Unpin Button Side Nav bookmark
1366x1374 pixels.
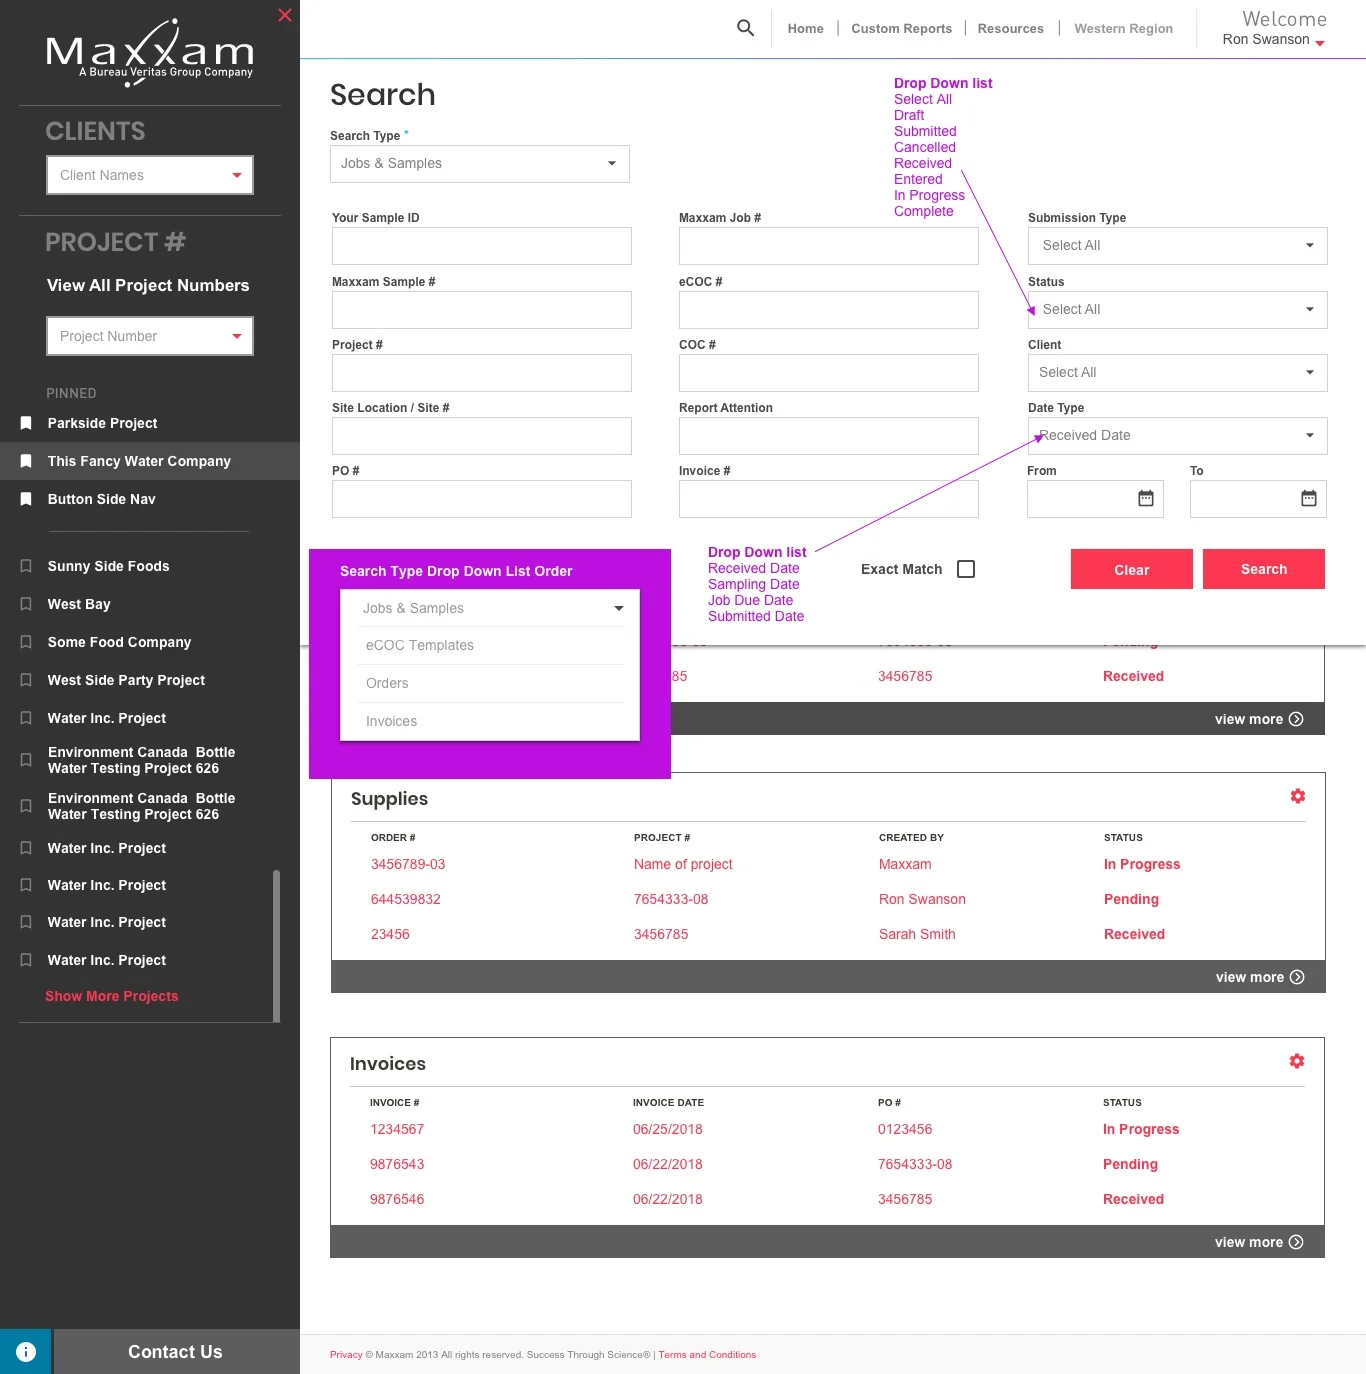click(x=26, y=499)
